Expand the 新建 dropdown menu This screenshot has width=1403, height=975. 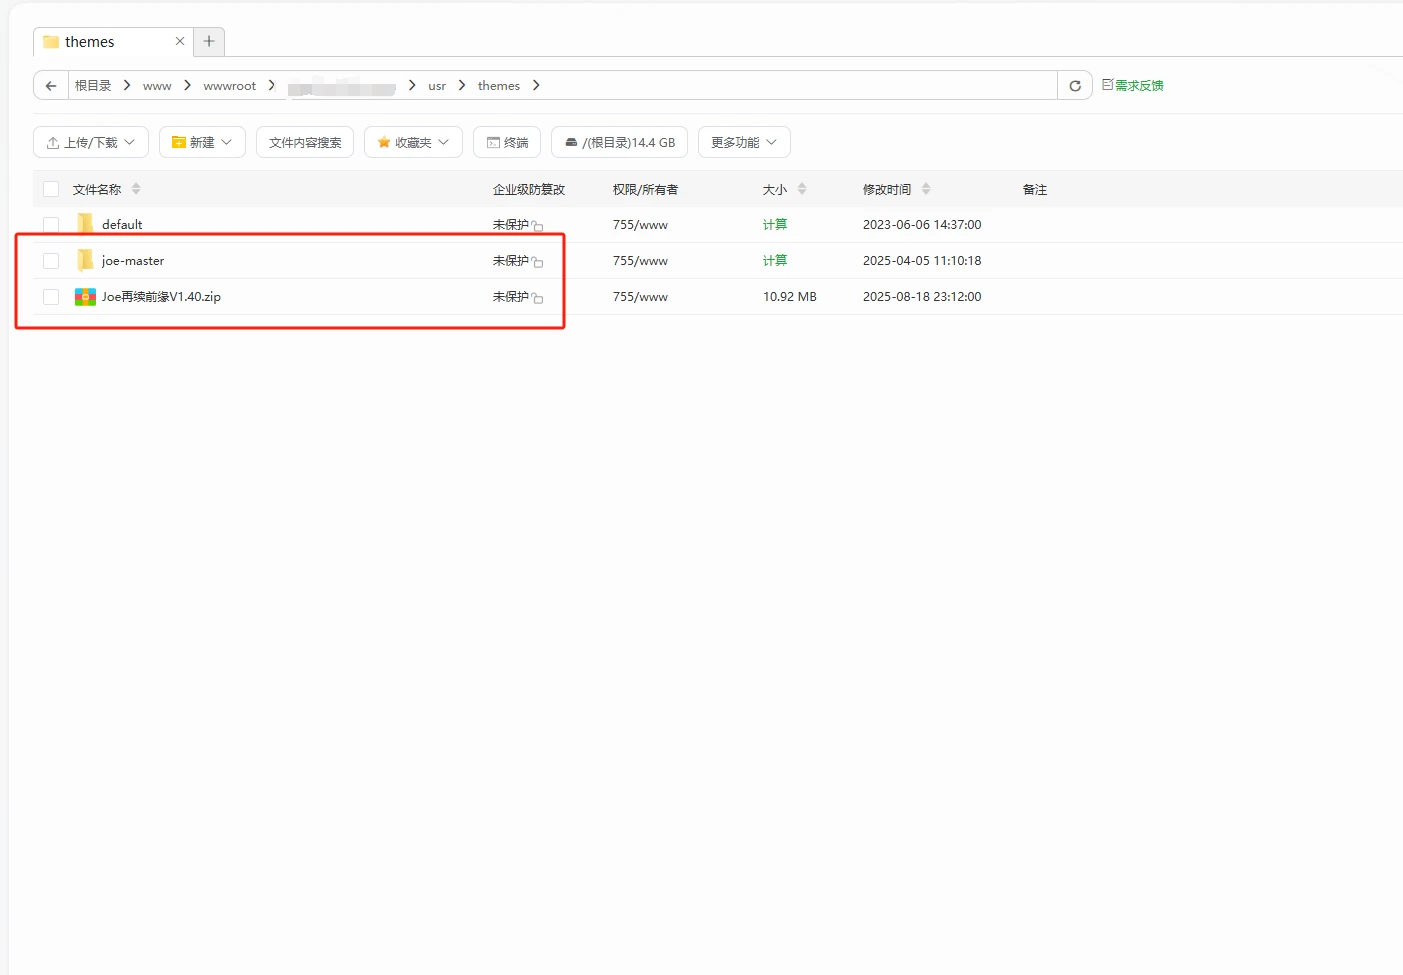[x=202, y=143]
